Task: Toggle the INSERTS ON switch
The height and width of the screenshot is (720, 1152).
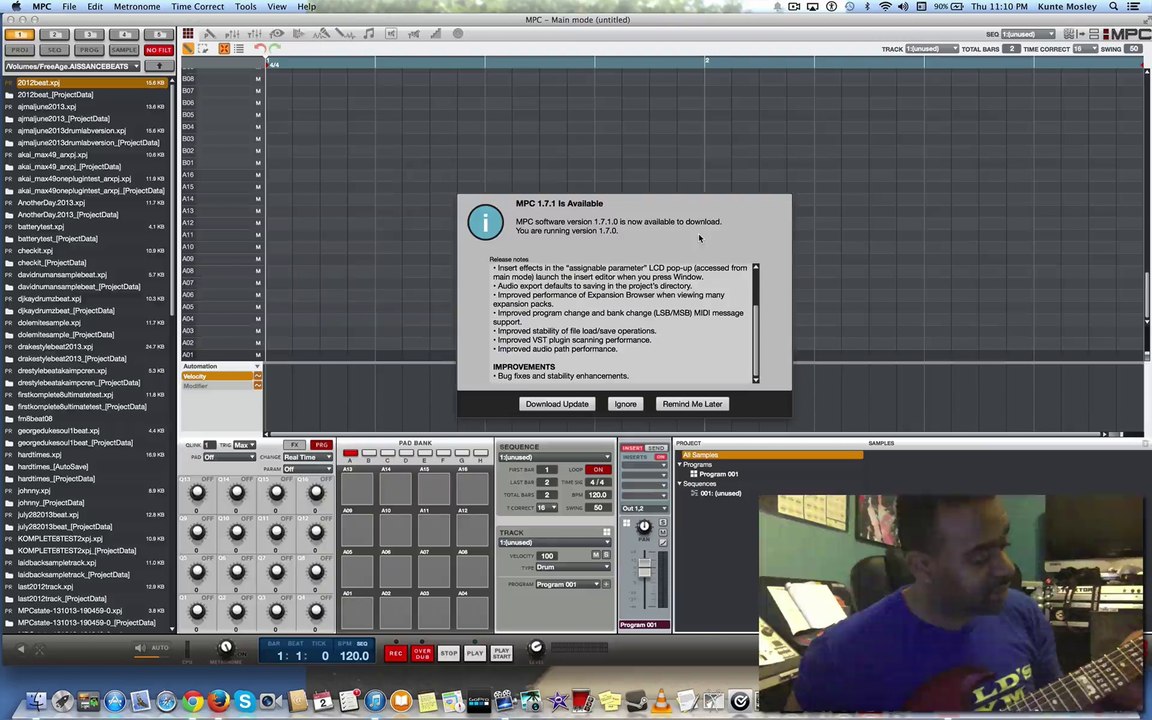Action: pos(660,457)
